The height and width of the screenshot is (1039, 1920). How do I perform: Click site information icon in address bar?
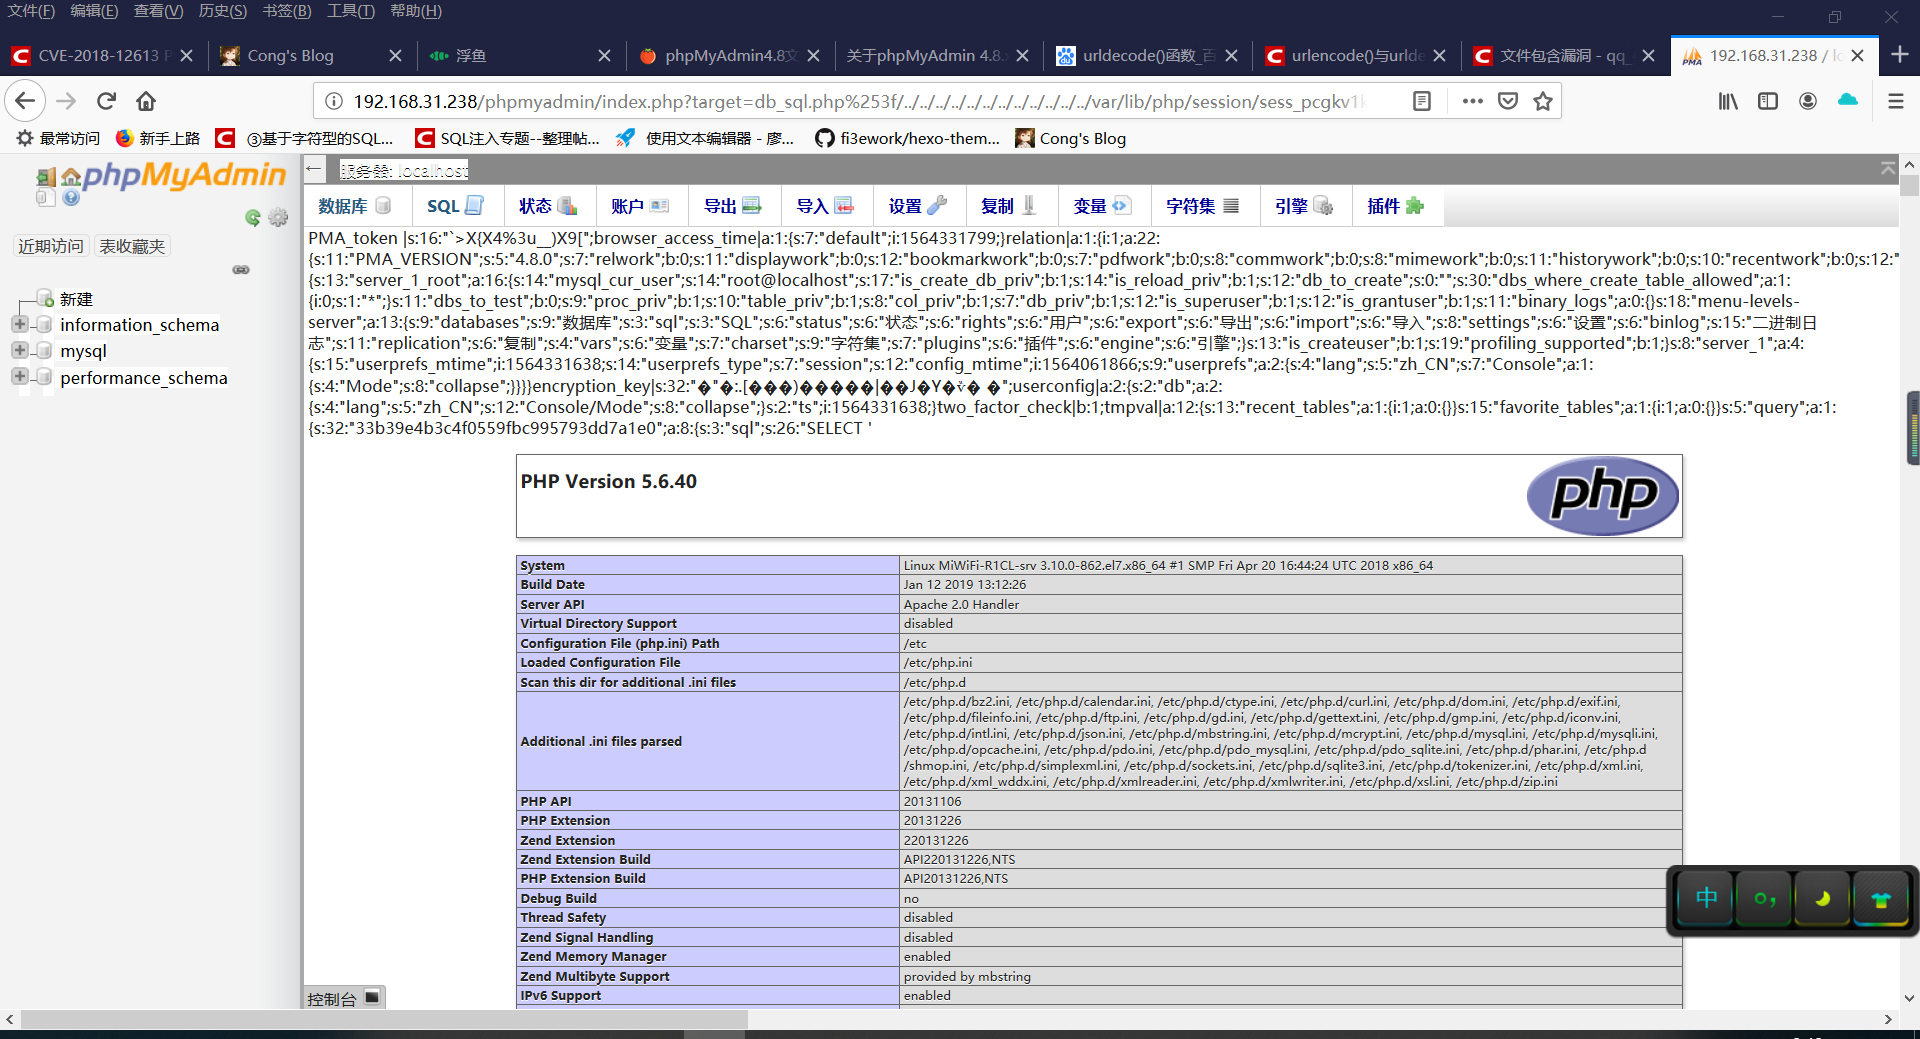pyautogui.click(x=334, y=101)
